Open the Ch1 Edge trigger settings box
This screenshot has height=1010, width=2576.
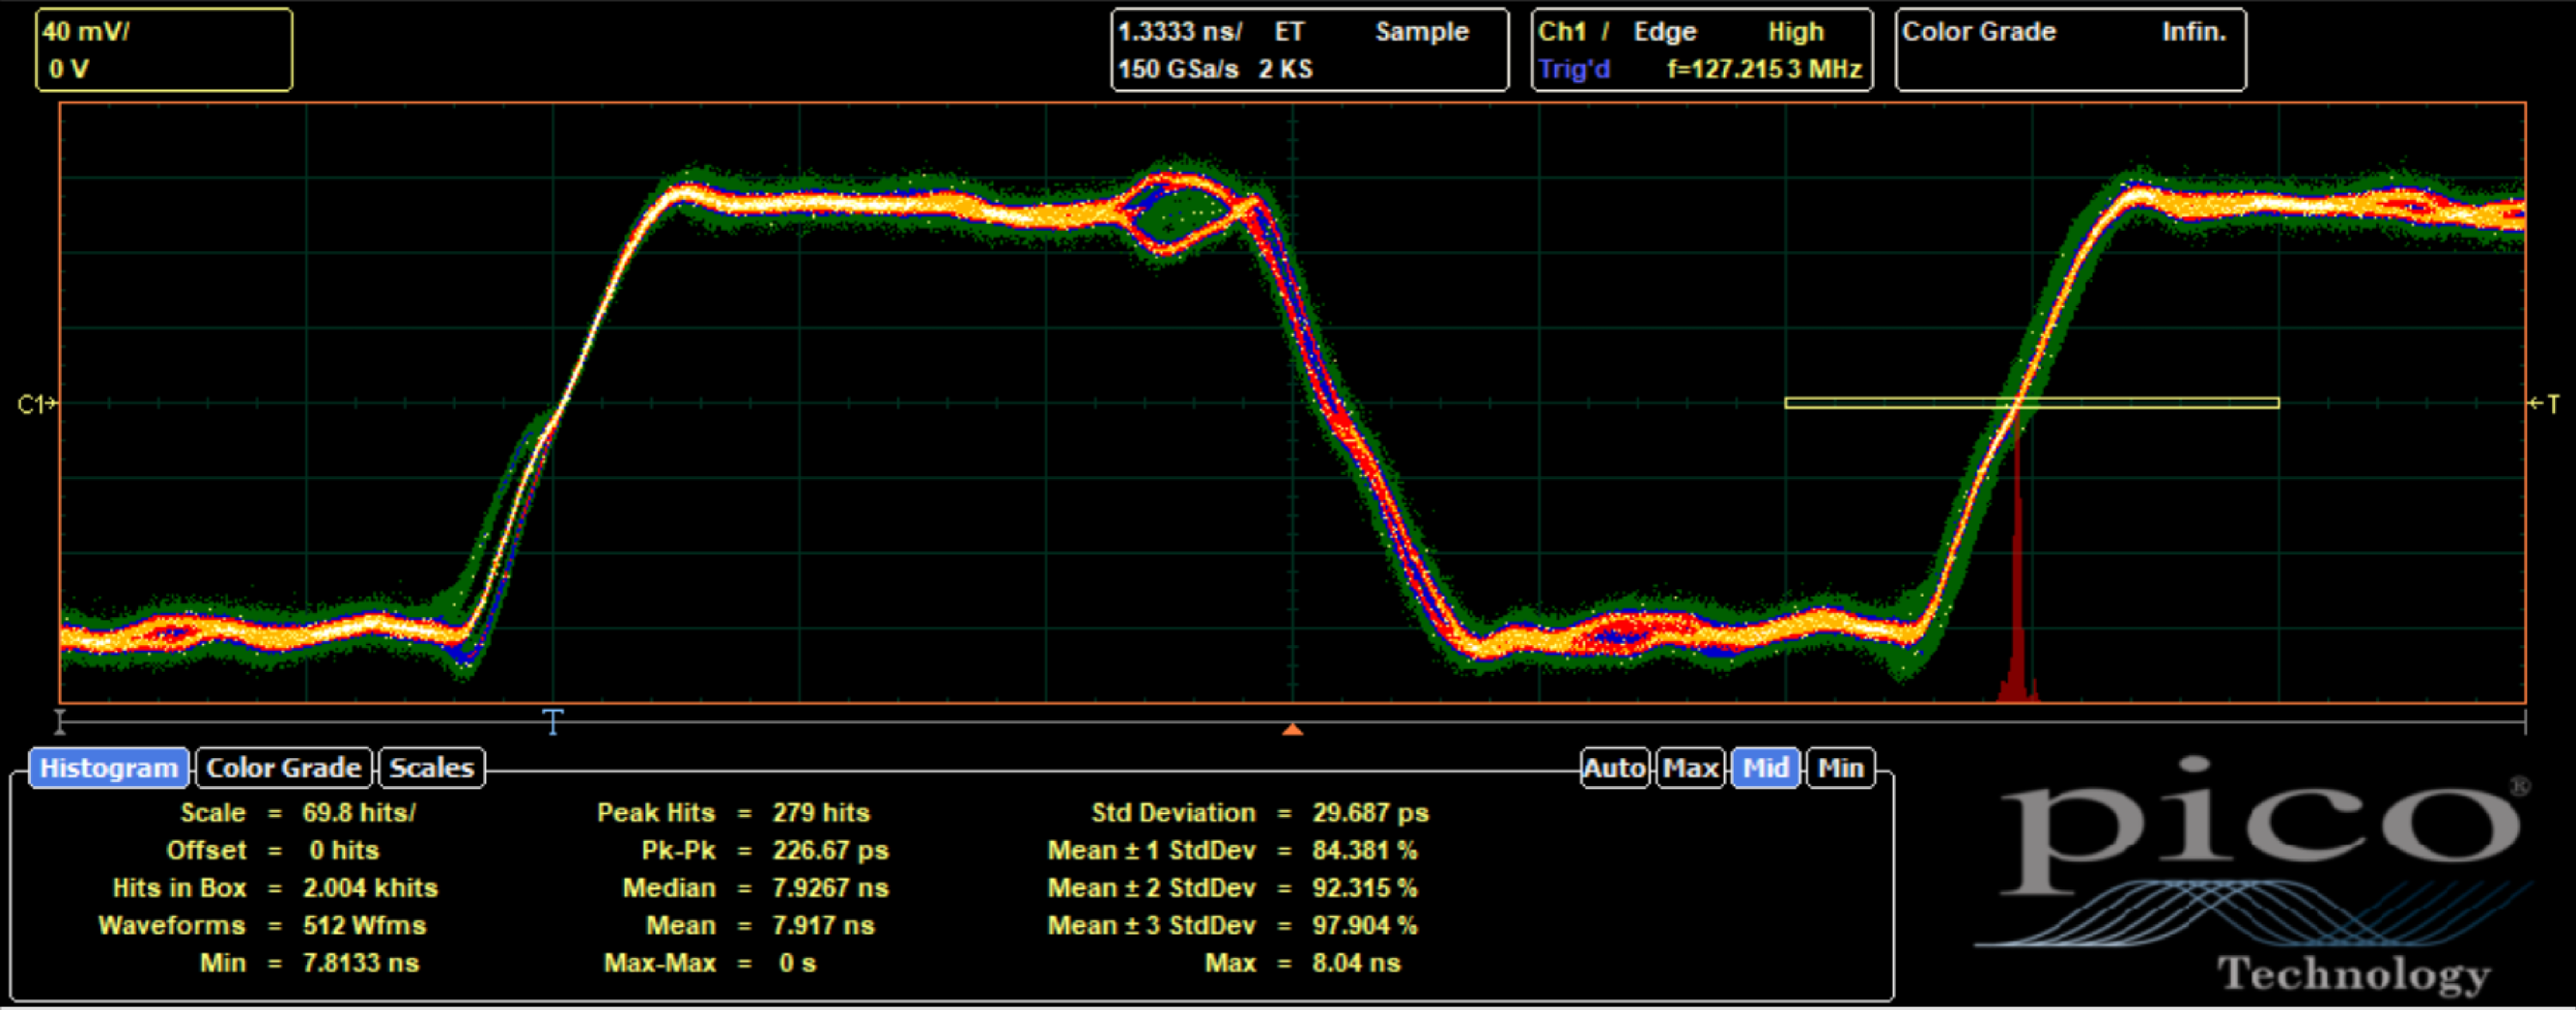(x=1701, y=50)
